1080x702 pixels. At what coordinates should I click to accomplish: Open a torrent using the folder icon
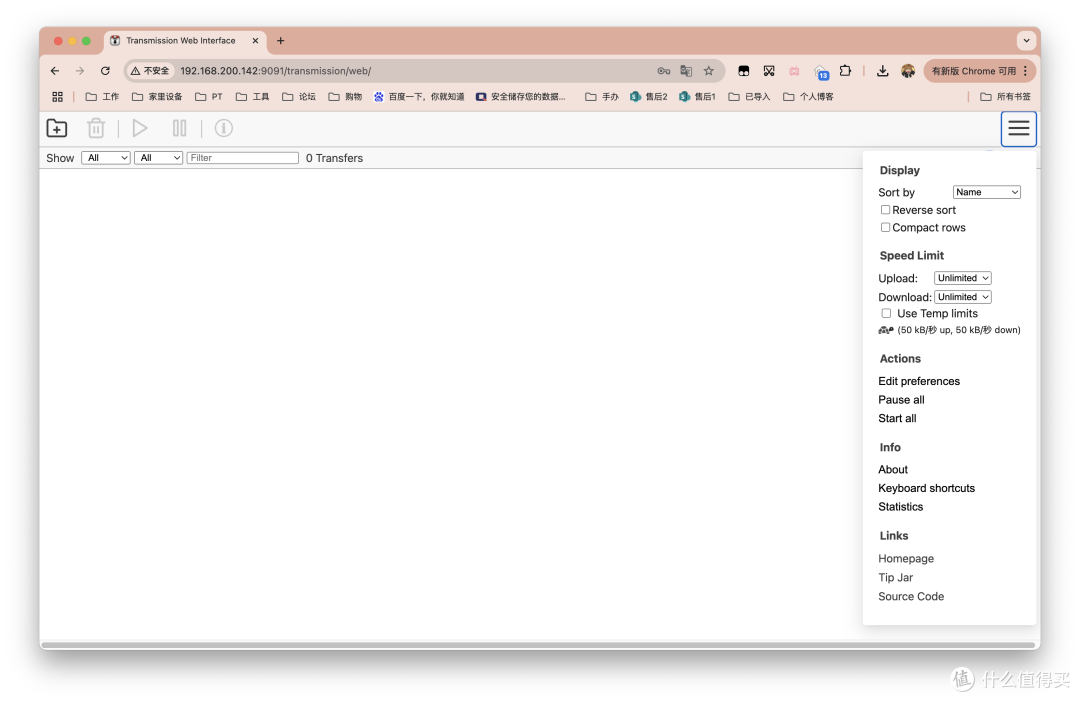pos(56,128)
